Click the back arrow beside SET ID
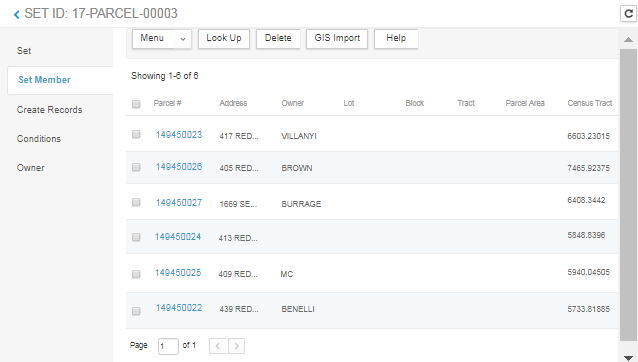 (x=16, y=15)
